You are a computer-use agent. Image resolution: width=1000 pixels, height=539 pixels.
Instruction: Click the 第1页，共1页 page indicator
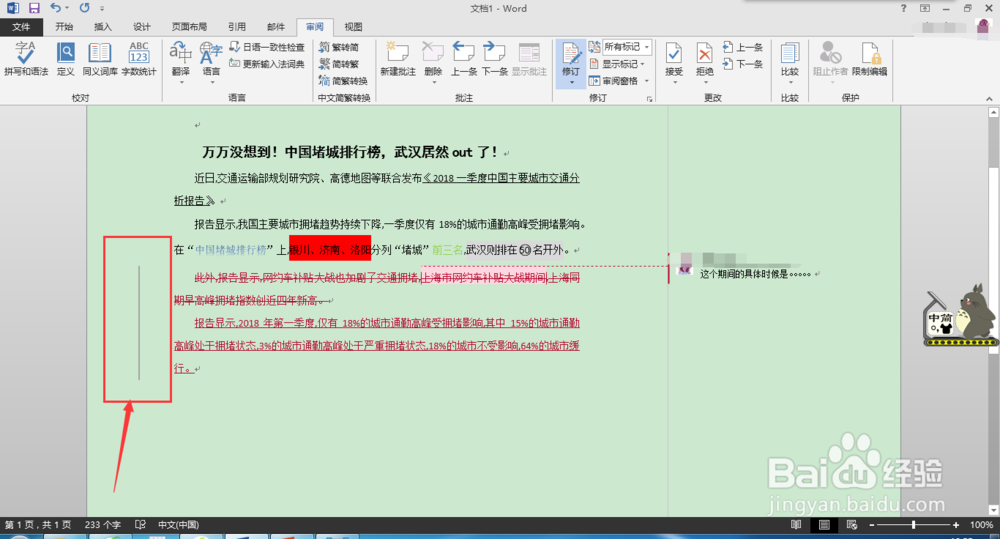click(x=38, y=525)
